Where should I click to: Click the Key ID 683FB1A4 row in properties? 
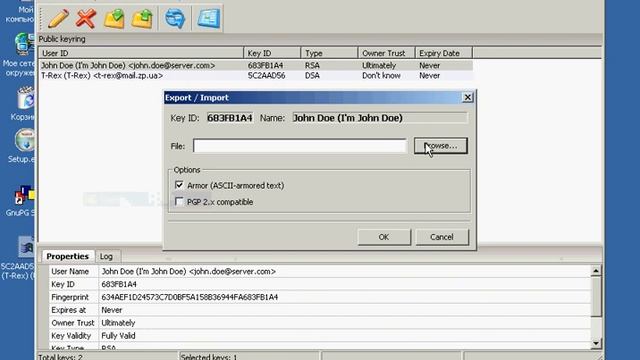click(320, 284)
